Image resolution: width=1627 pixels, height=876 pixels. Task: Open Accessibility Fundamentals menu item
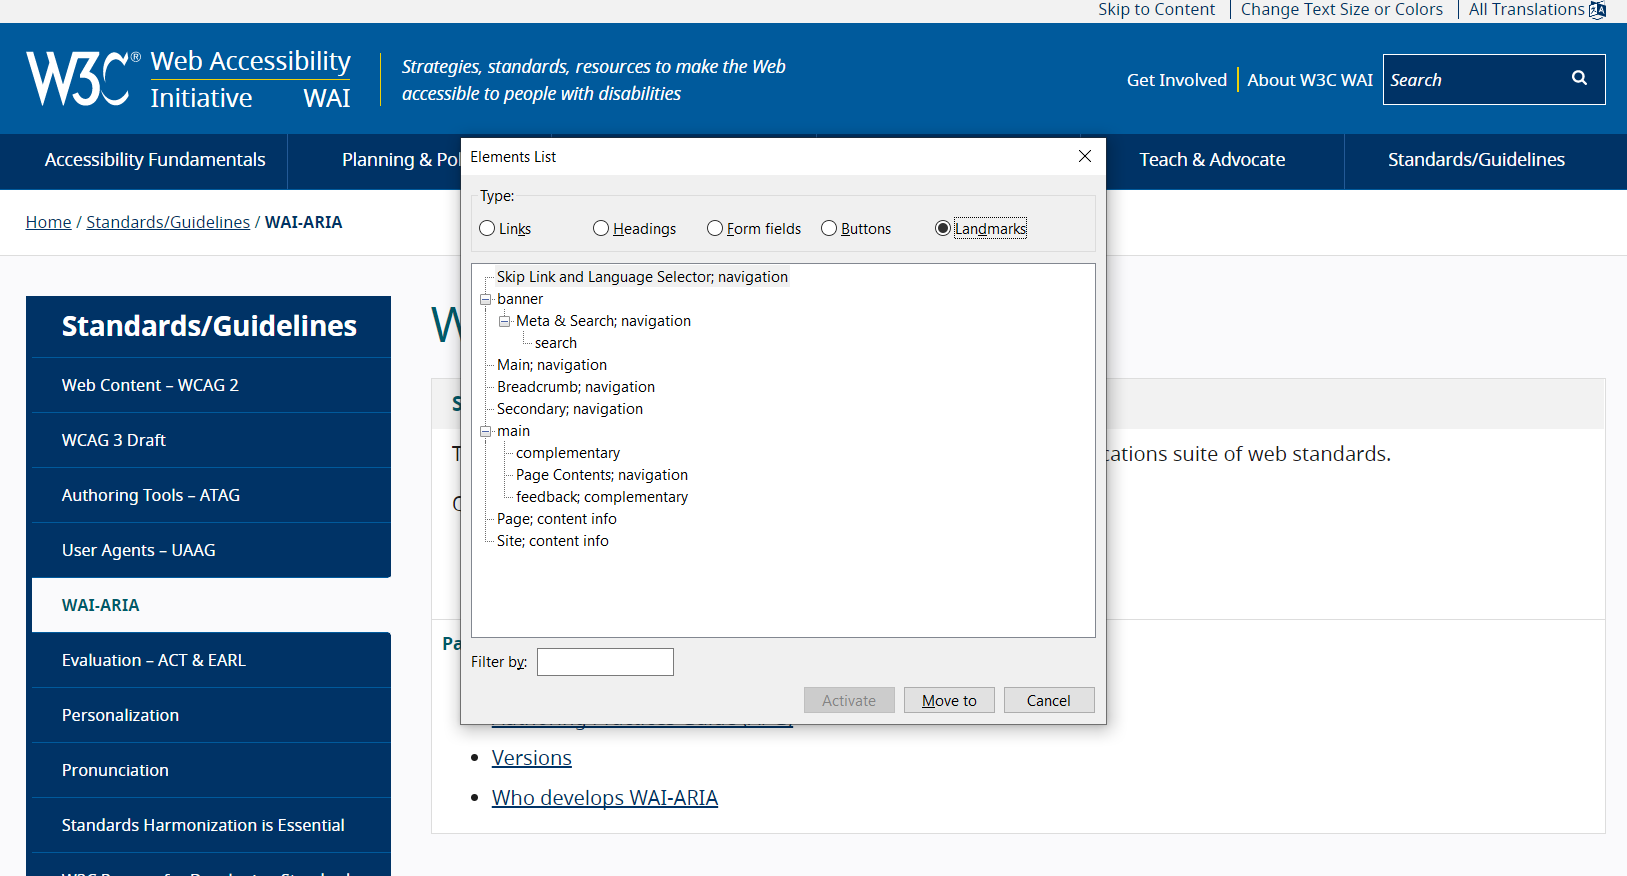click(155, 160)
